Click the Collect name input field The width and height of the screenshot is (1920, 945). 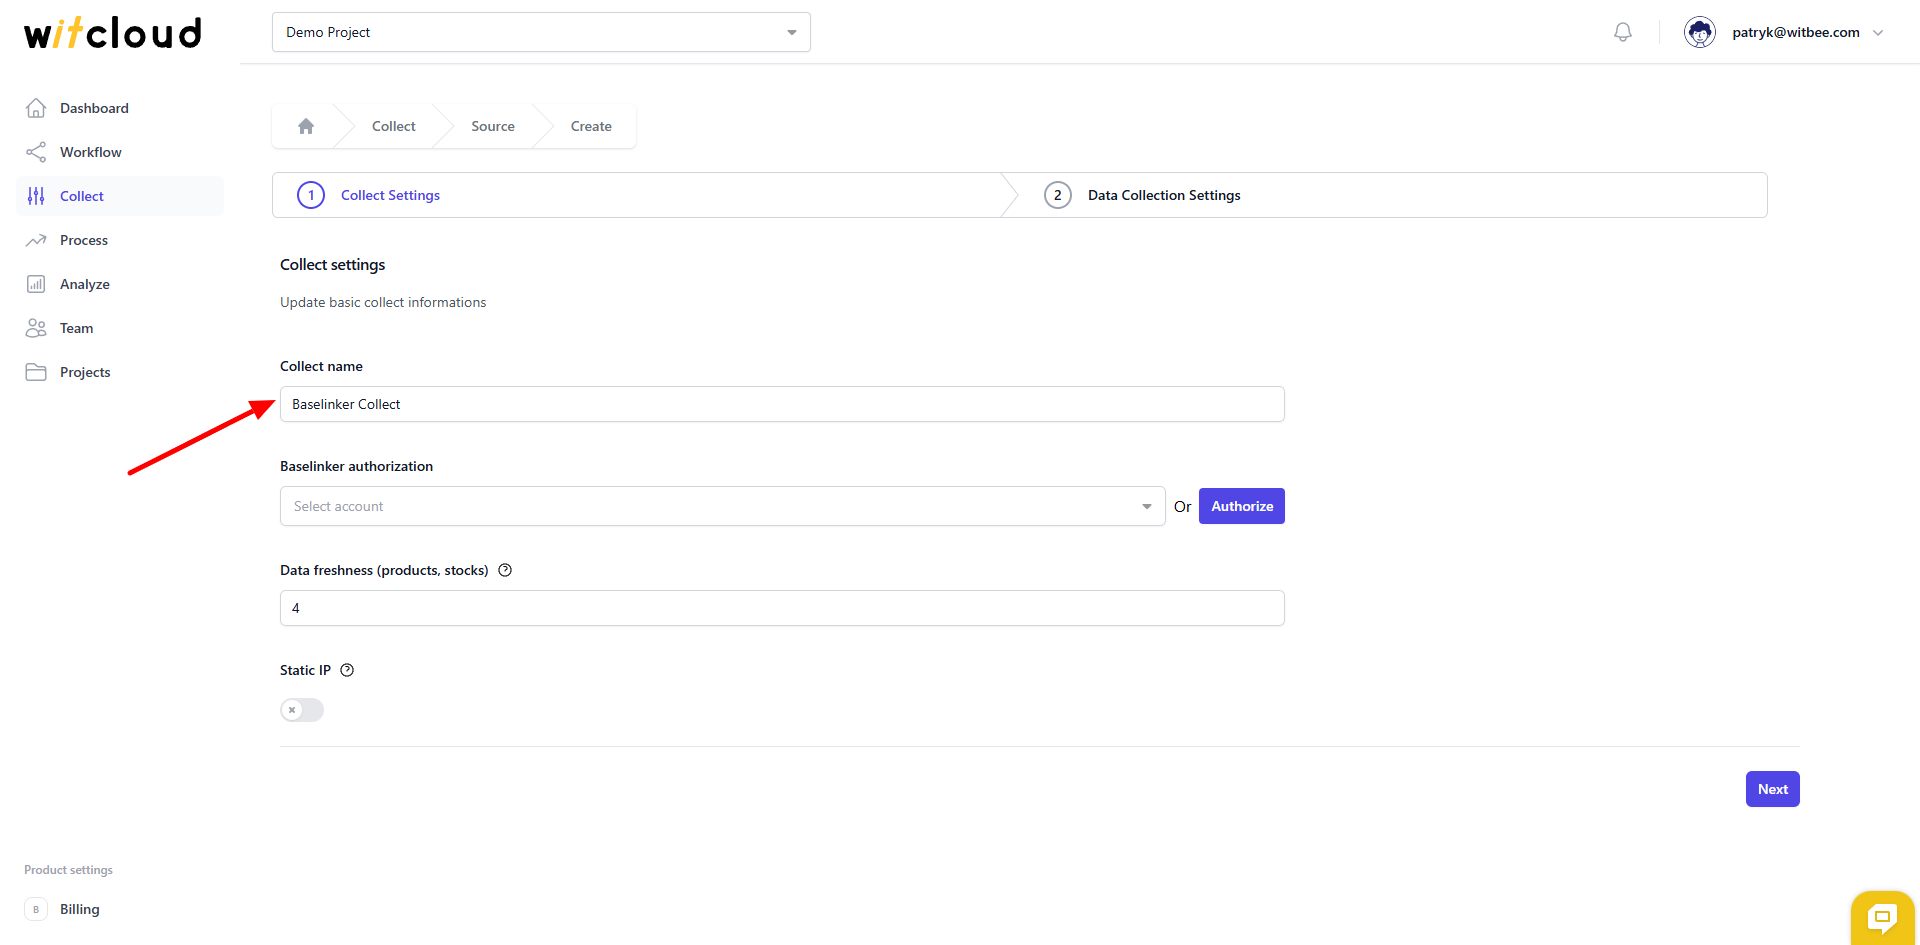coord(782,404)
